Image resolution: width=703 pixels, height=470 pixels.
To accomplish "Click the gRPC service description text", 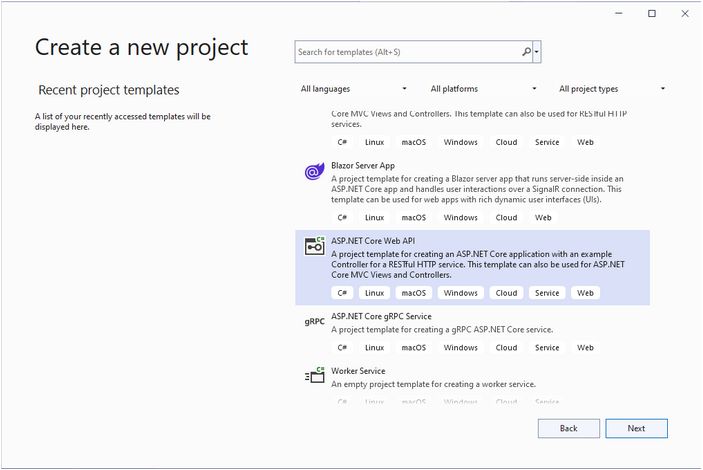I will 442,330.
